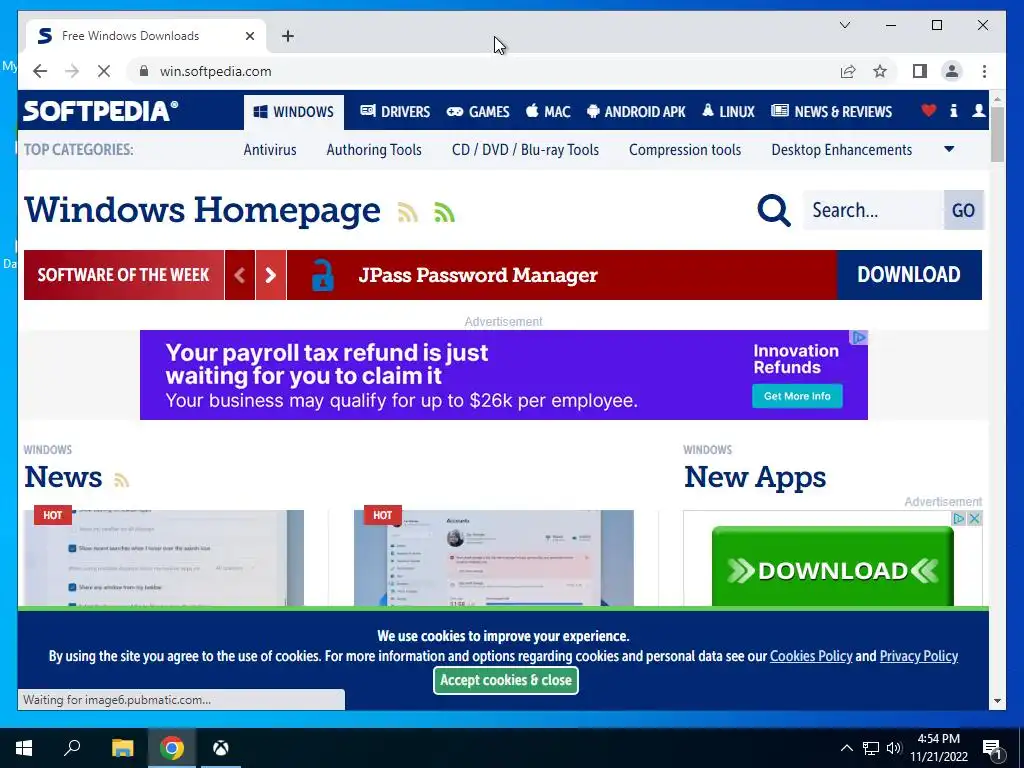1024x768 pixels.
Task: Open the Compression tools category
Action: coord(685,150)
